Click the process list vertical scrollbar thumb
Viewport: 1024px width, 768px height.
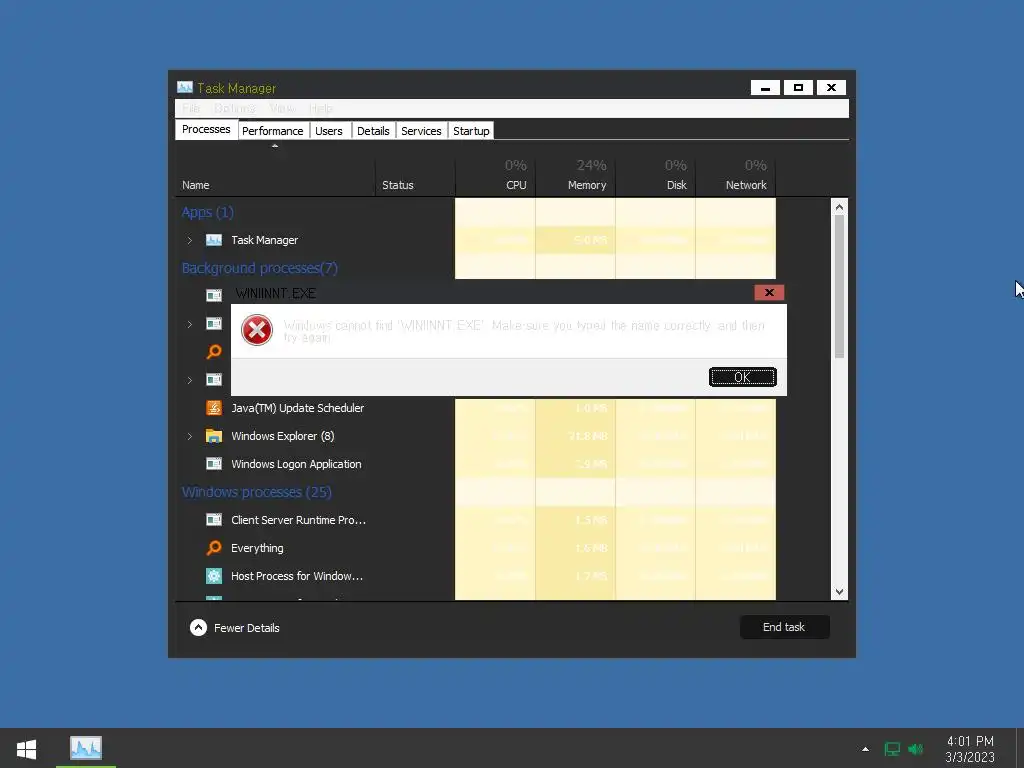[839, 286]
